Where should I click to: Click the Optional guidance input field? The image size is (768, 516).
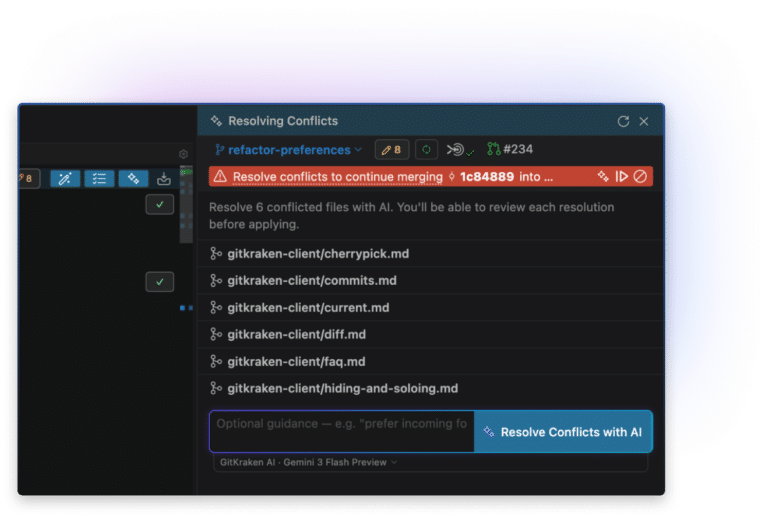tap(342, 431)
